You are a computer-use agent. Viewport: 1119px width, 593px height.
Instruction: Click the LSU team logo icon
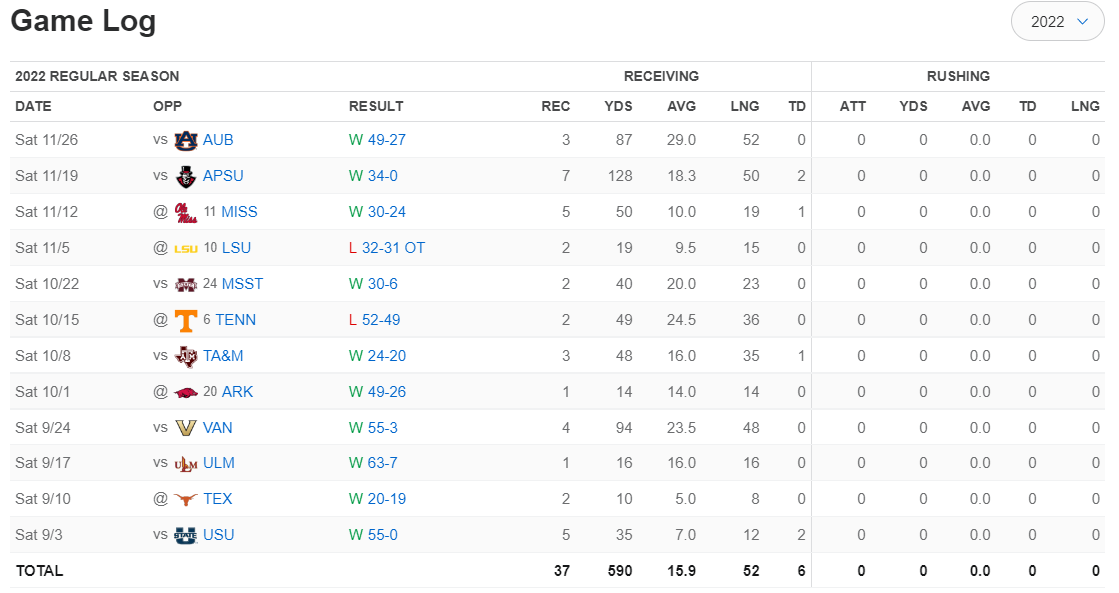(x=186, y=248)
